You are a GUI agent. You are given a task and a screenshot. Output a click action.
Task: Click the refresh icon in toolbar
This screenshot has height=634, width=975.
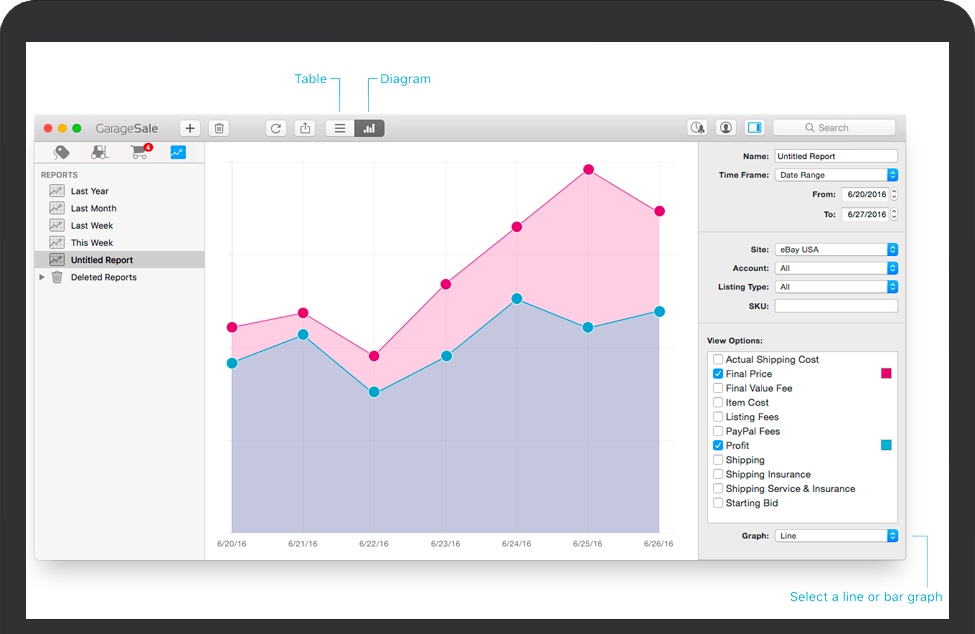pyautogui.click(x=276, y=128)
